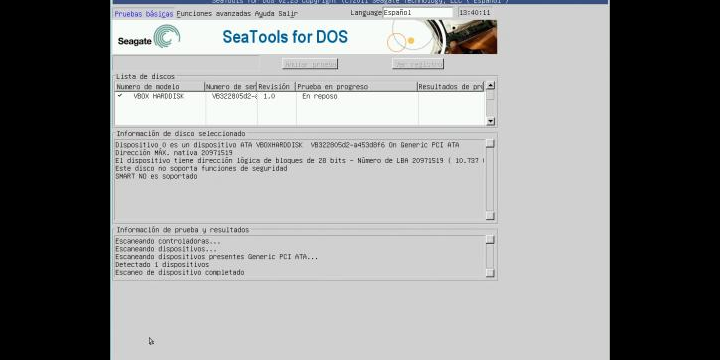This screenshot has width=720, height=360.
Task: Click the Resultados de prueba column header
Action: [451, 87]
